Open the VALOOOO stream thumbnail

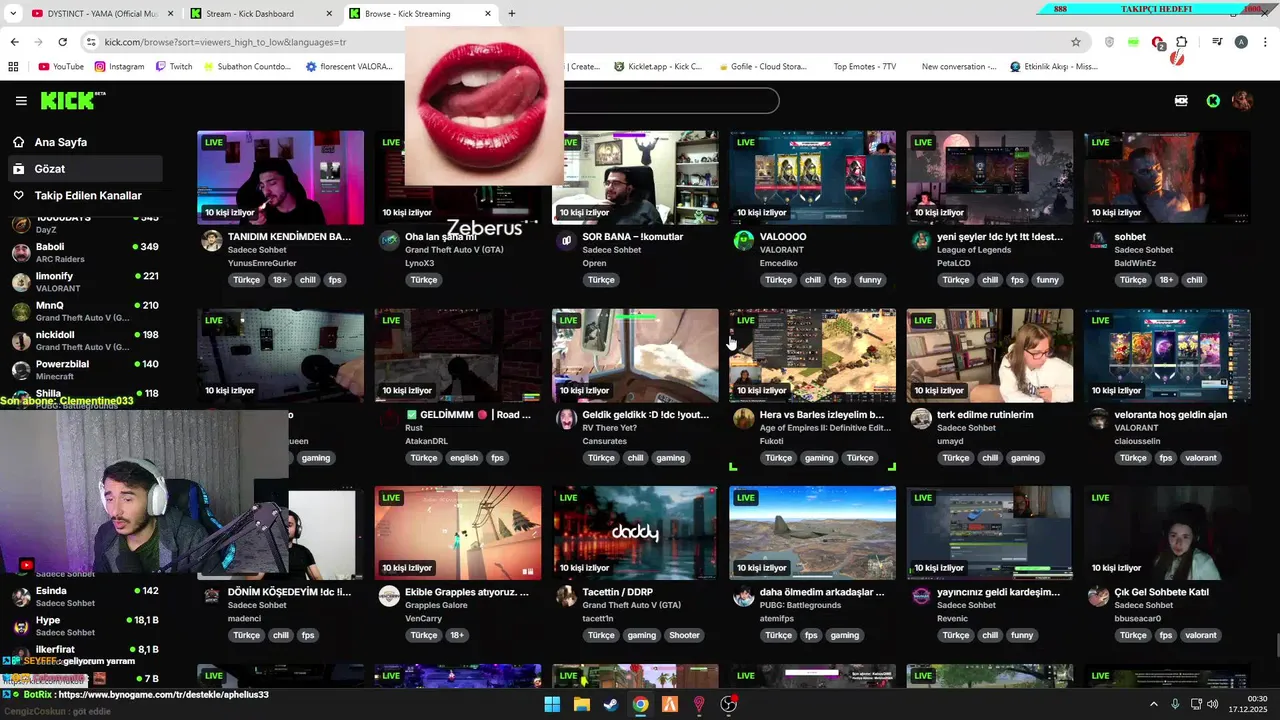(x=812, y=177)
